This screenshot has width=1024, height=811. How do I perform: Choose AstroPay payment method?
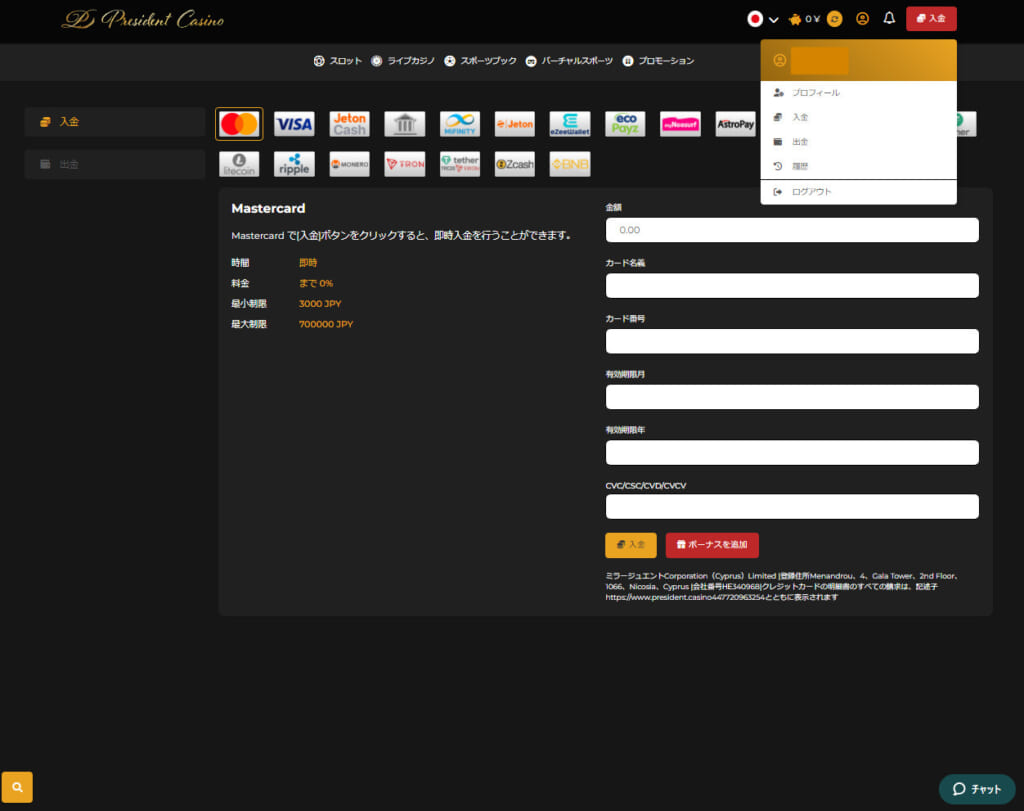(735, 124)
